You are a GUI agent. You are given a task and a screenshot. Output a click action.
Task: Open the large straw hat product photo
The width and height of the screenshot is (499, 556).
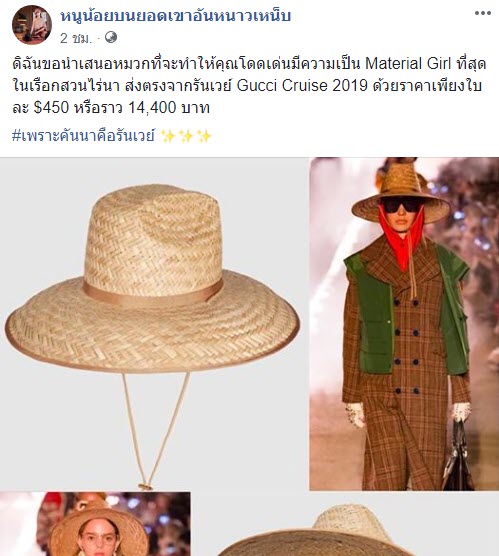click(154, 324)
